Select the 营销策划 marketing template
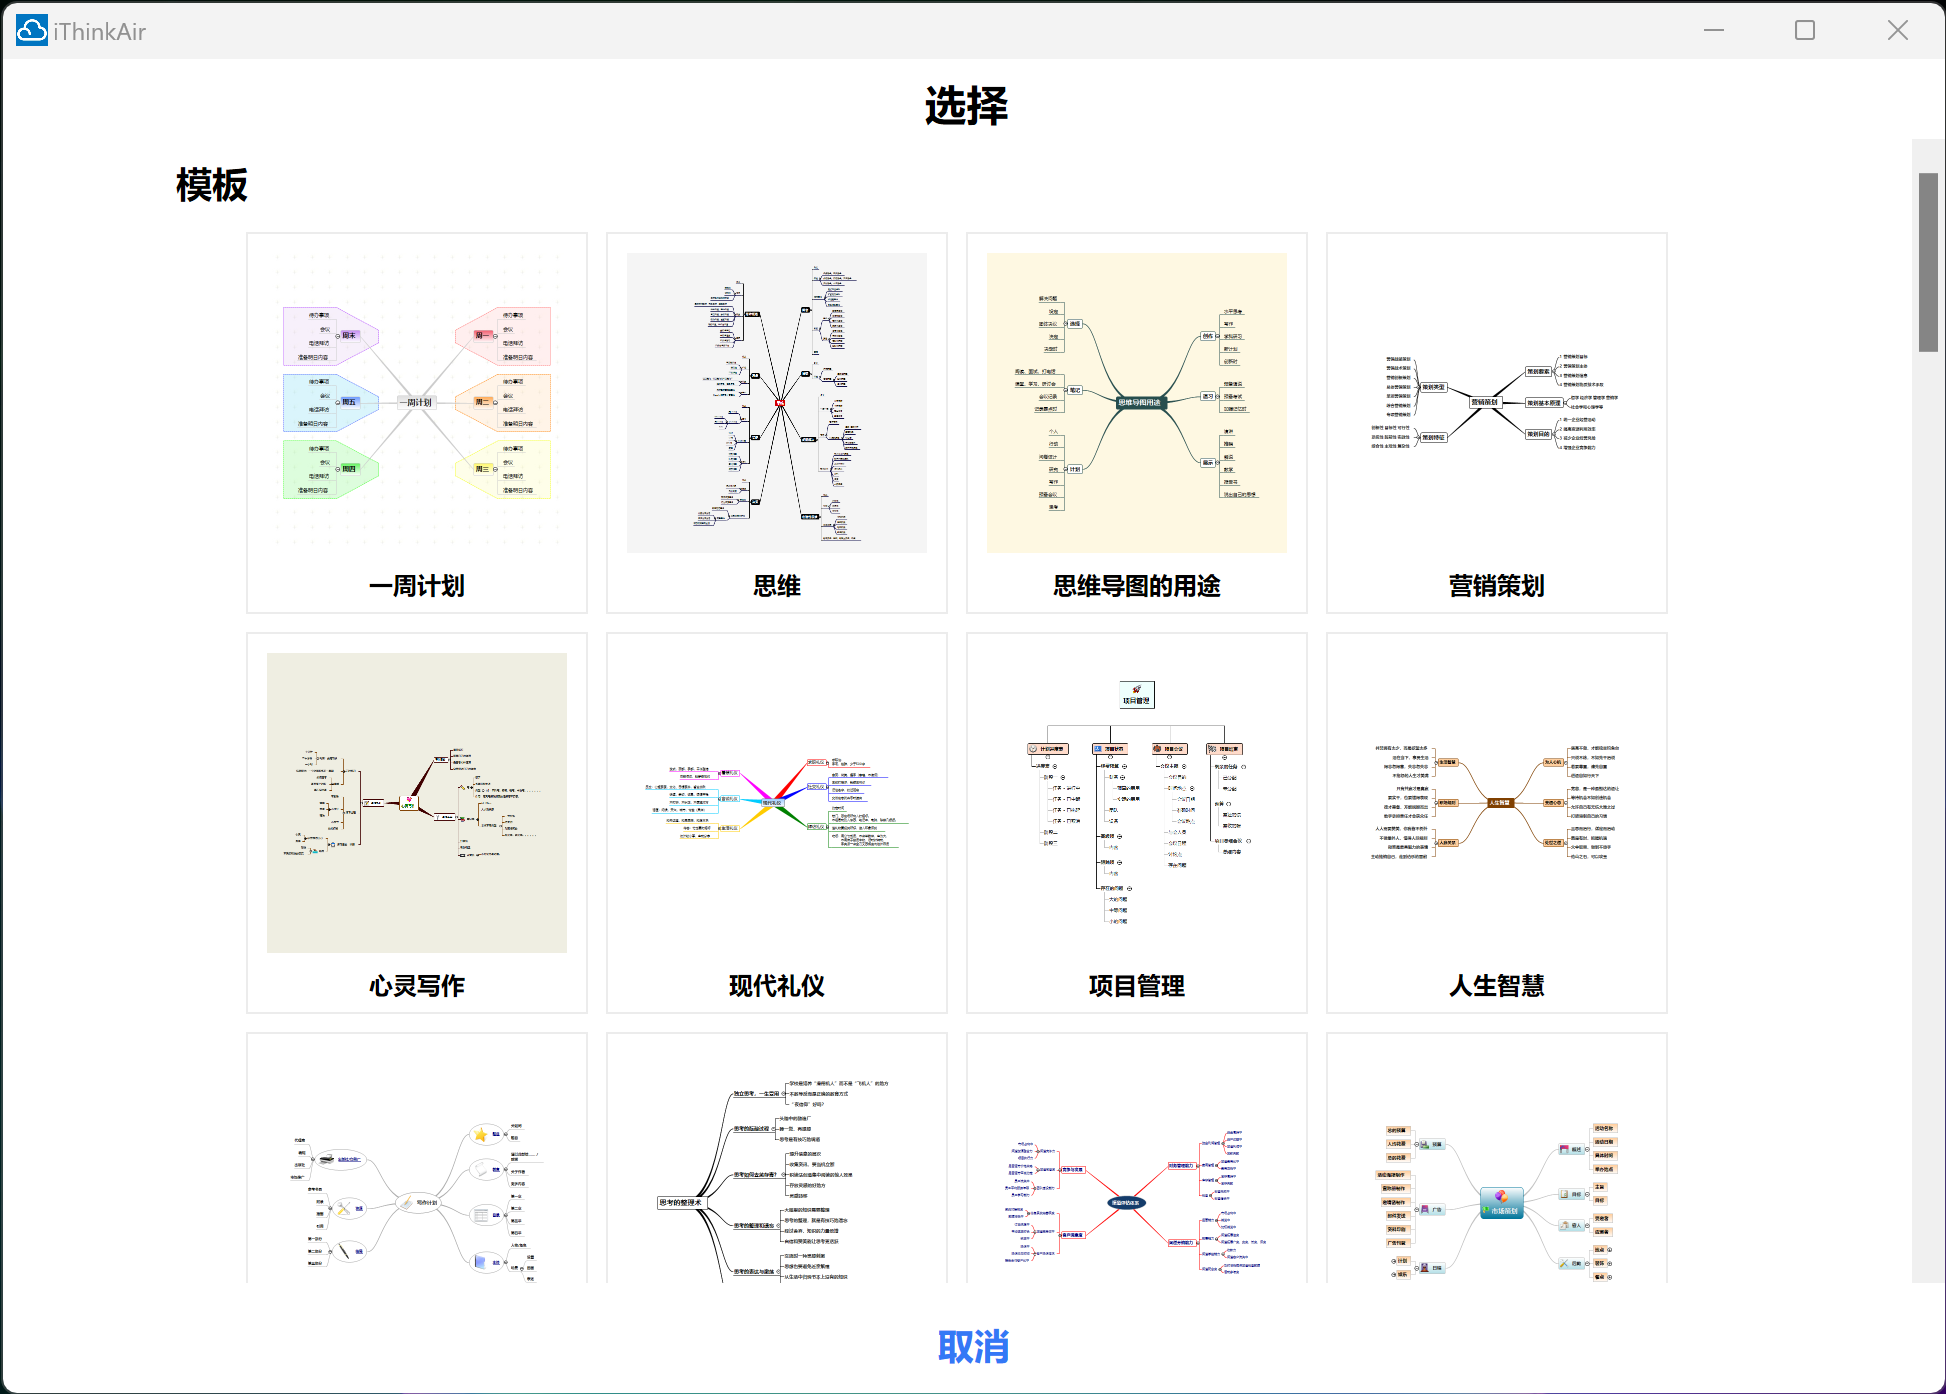 1496,420
